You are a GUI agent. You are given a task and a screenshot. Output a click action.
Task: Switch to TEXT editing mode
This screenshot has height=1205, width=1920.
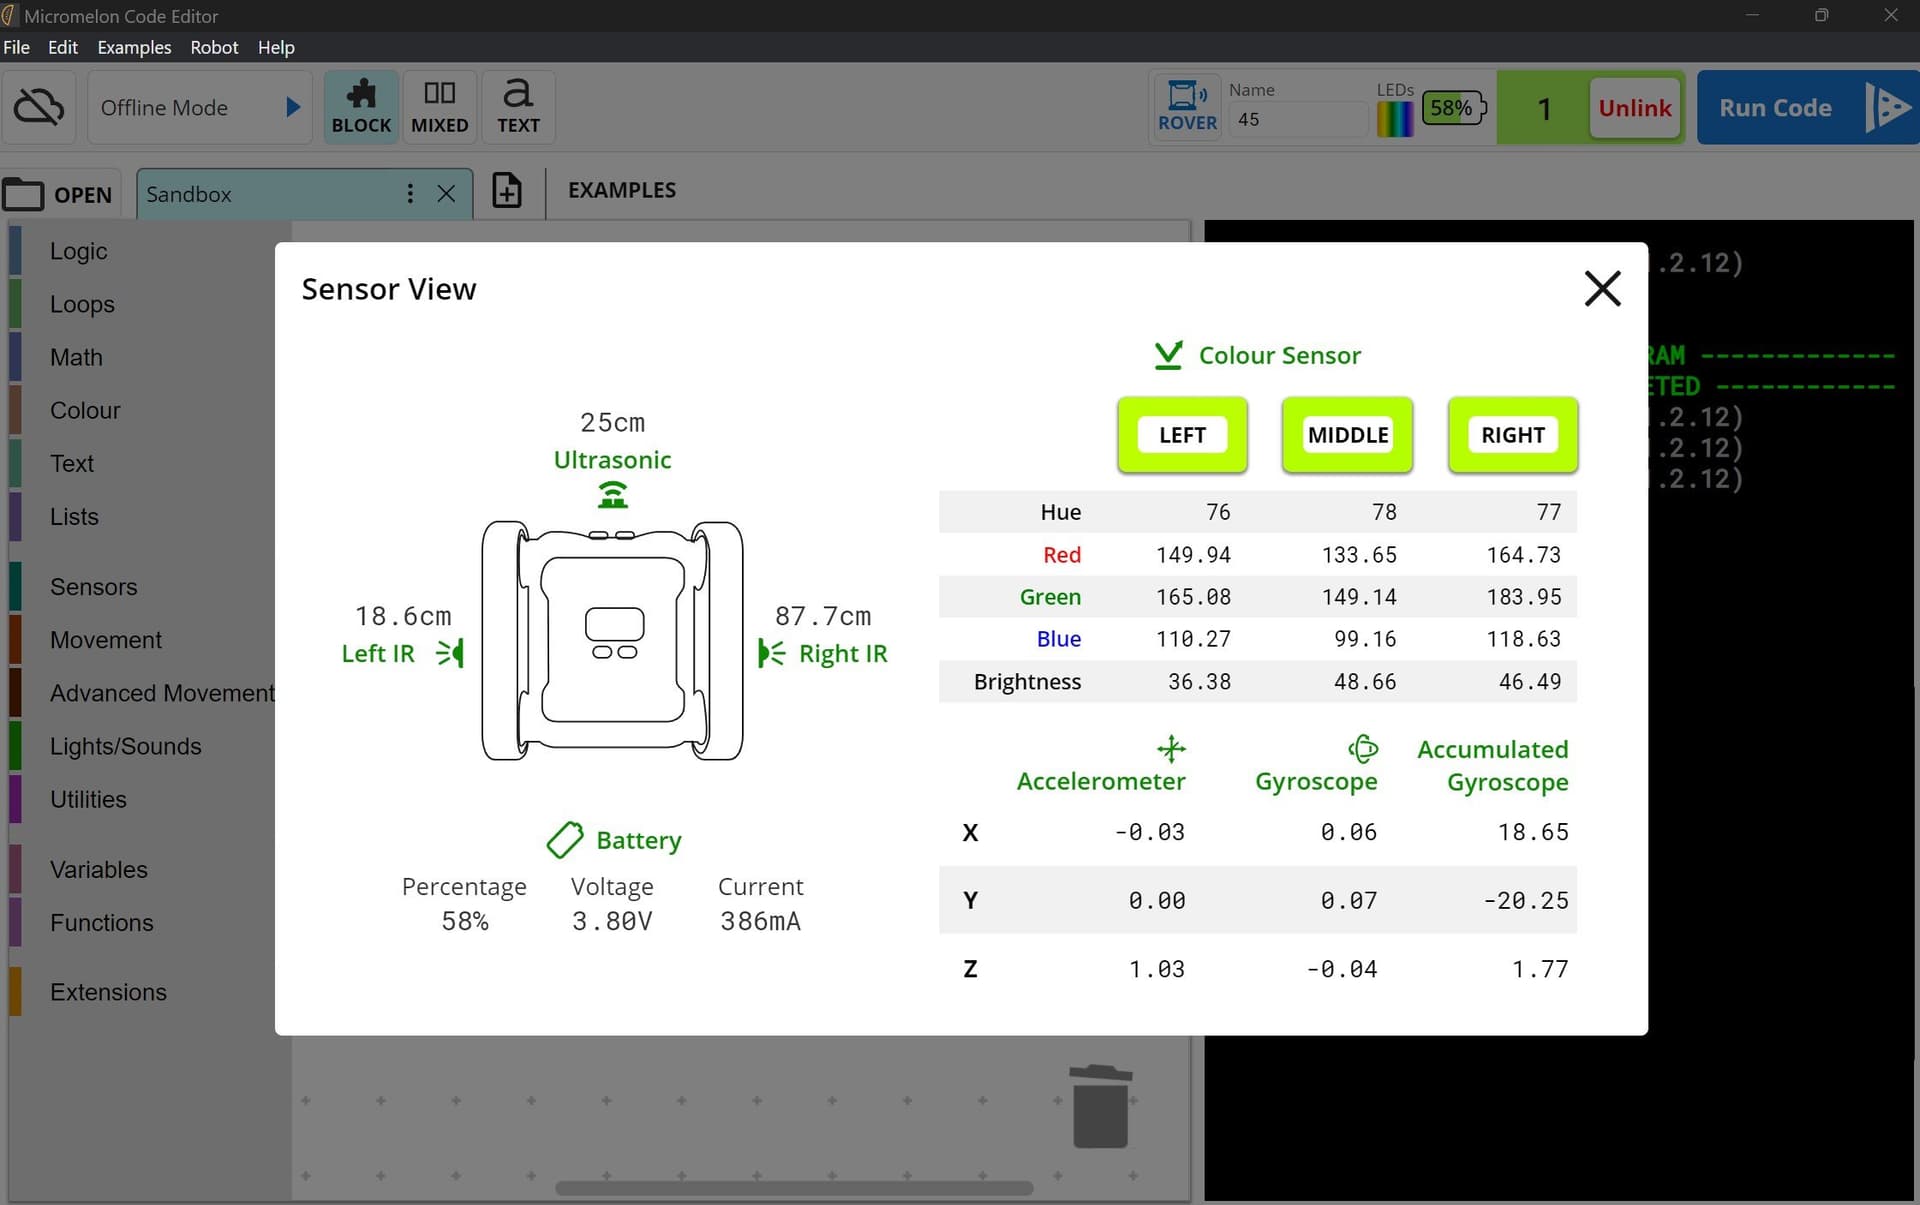point(518,106)
